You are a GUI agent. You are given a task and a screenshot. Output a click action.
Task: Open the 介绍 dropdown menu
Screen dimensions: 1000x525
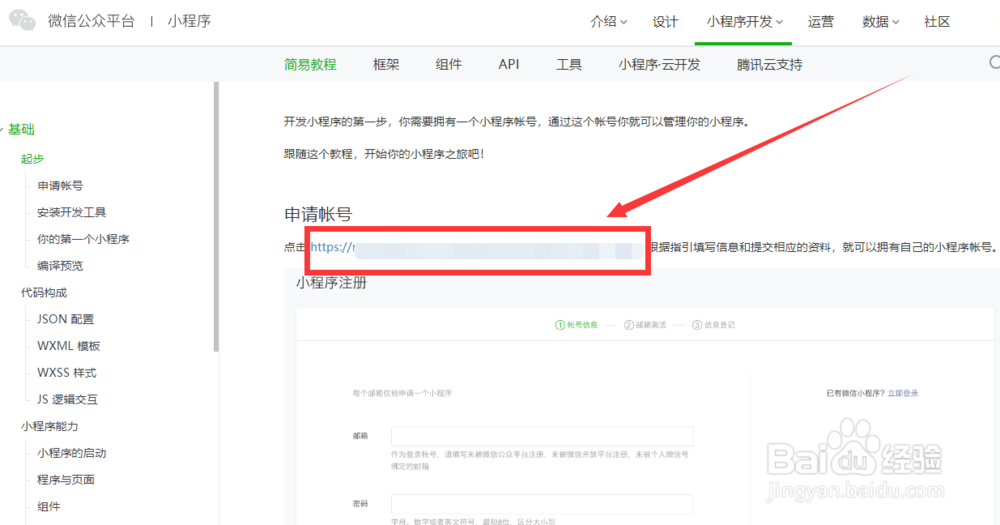pos(608,22)
